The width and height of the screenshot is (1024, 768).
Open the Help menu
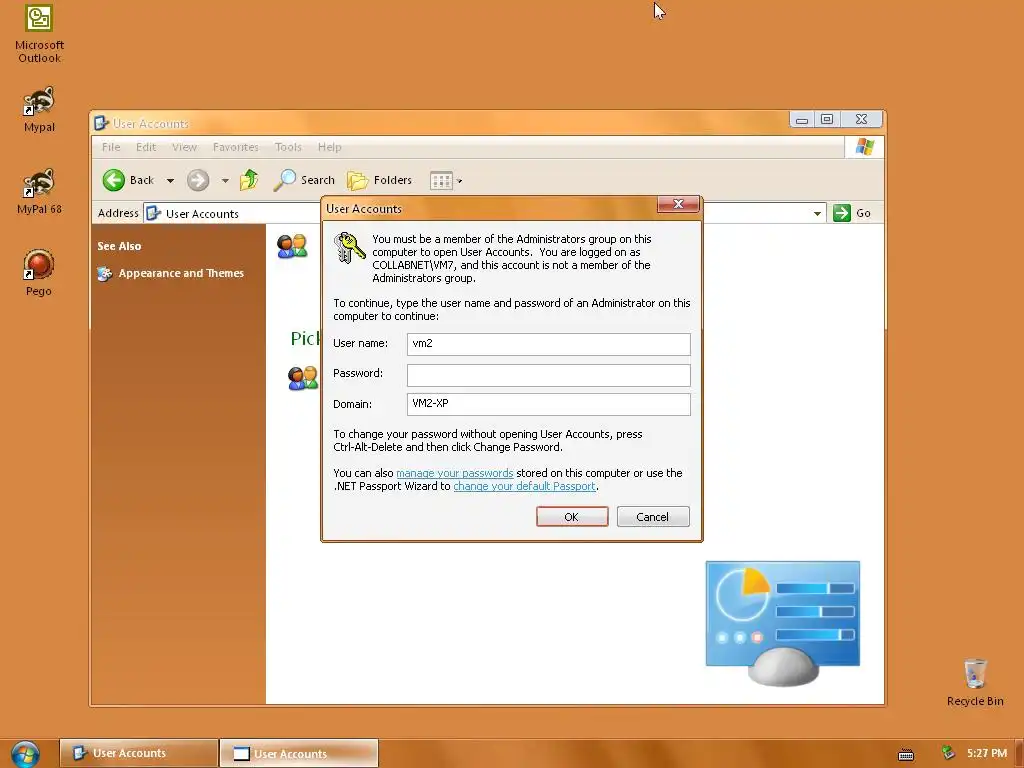pyautogui.click(x=329, y=147)
